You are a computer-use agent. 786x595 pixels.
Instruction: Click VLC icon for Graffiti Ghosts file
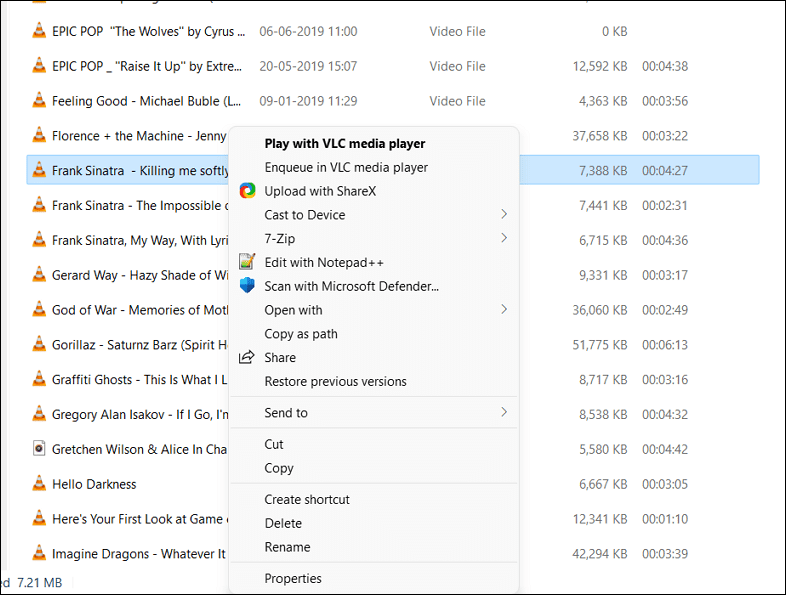click(39, 379)
